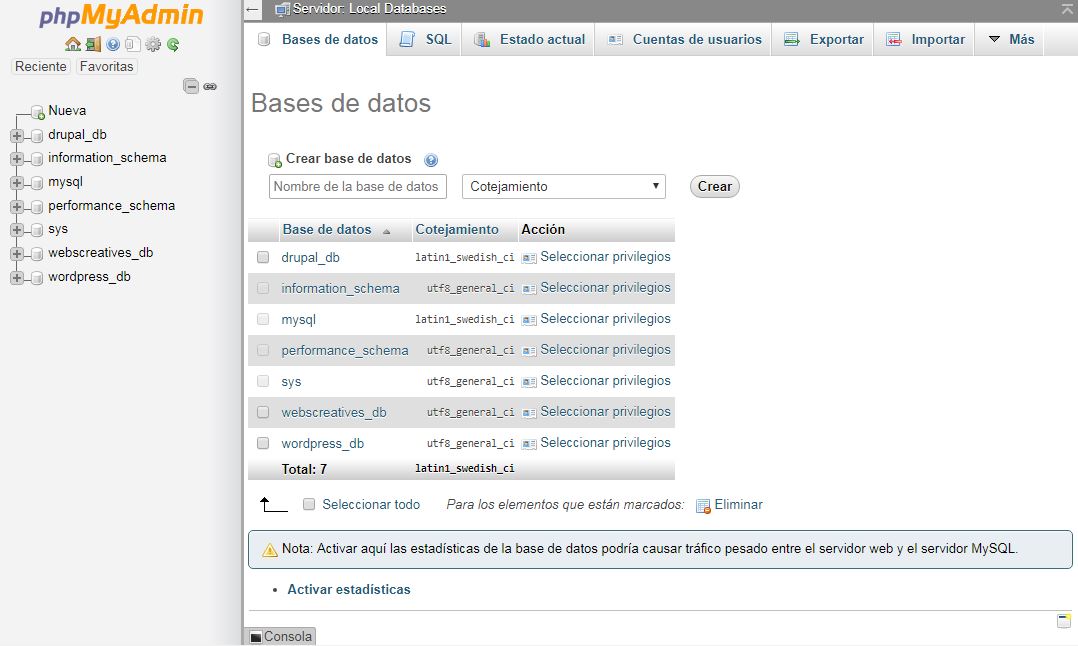
Task: Open Cuentas de usuarios tab
Action: [685, 39]
